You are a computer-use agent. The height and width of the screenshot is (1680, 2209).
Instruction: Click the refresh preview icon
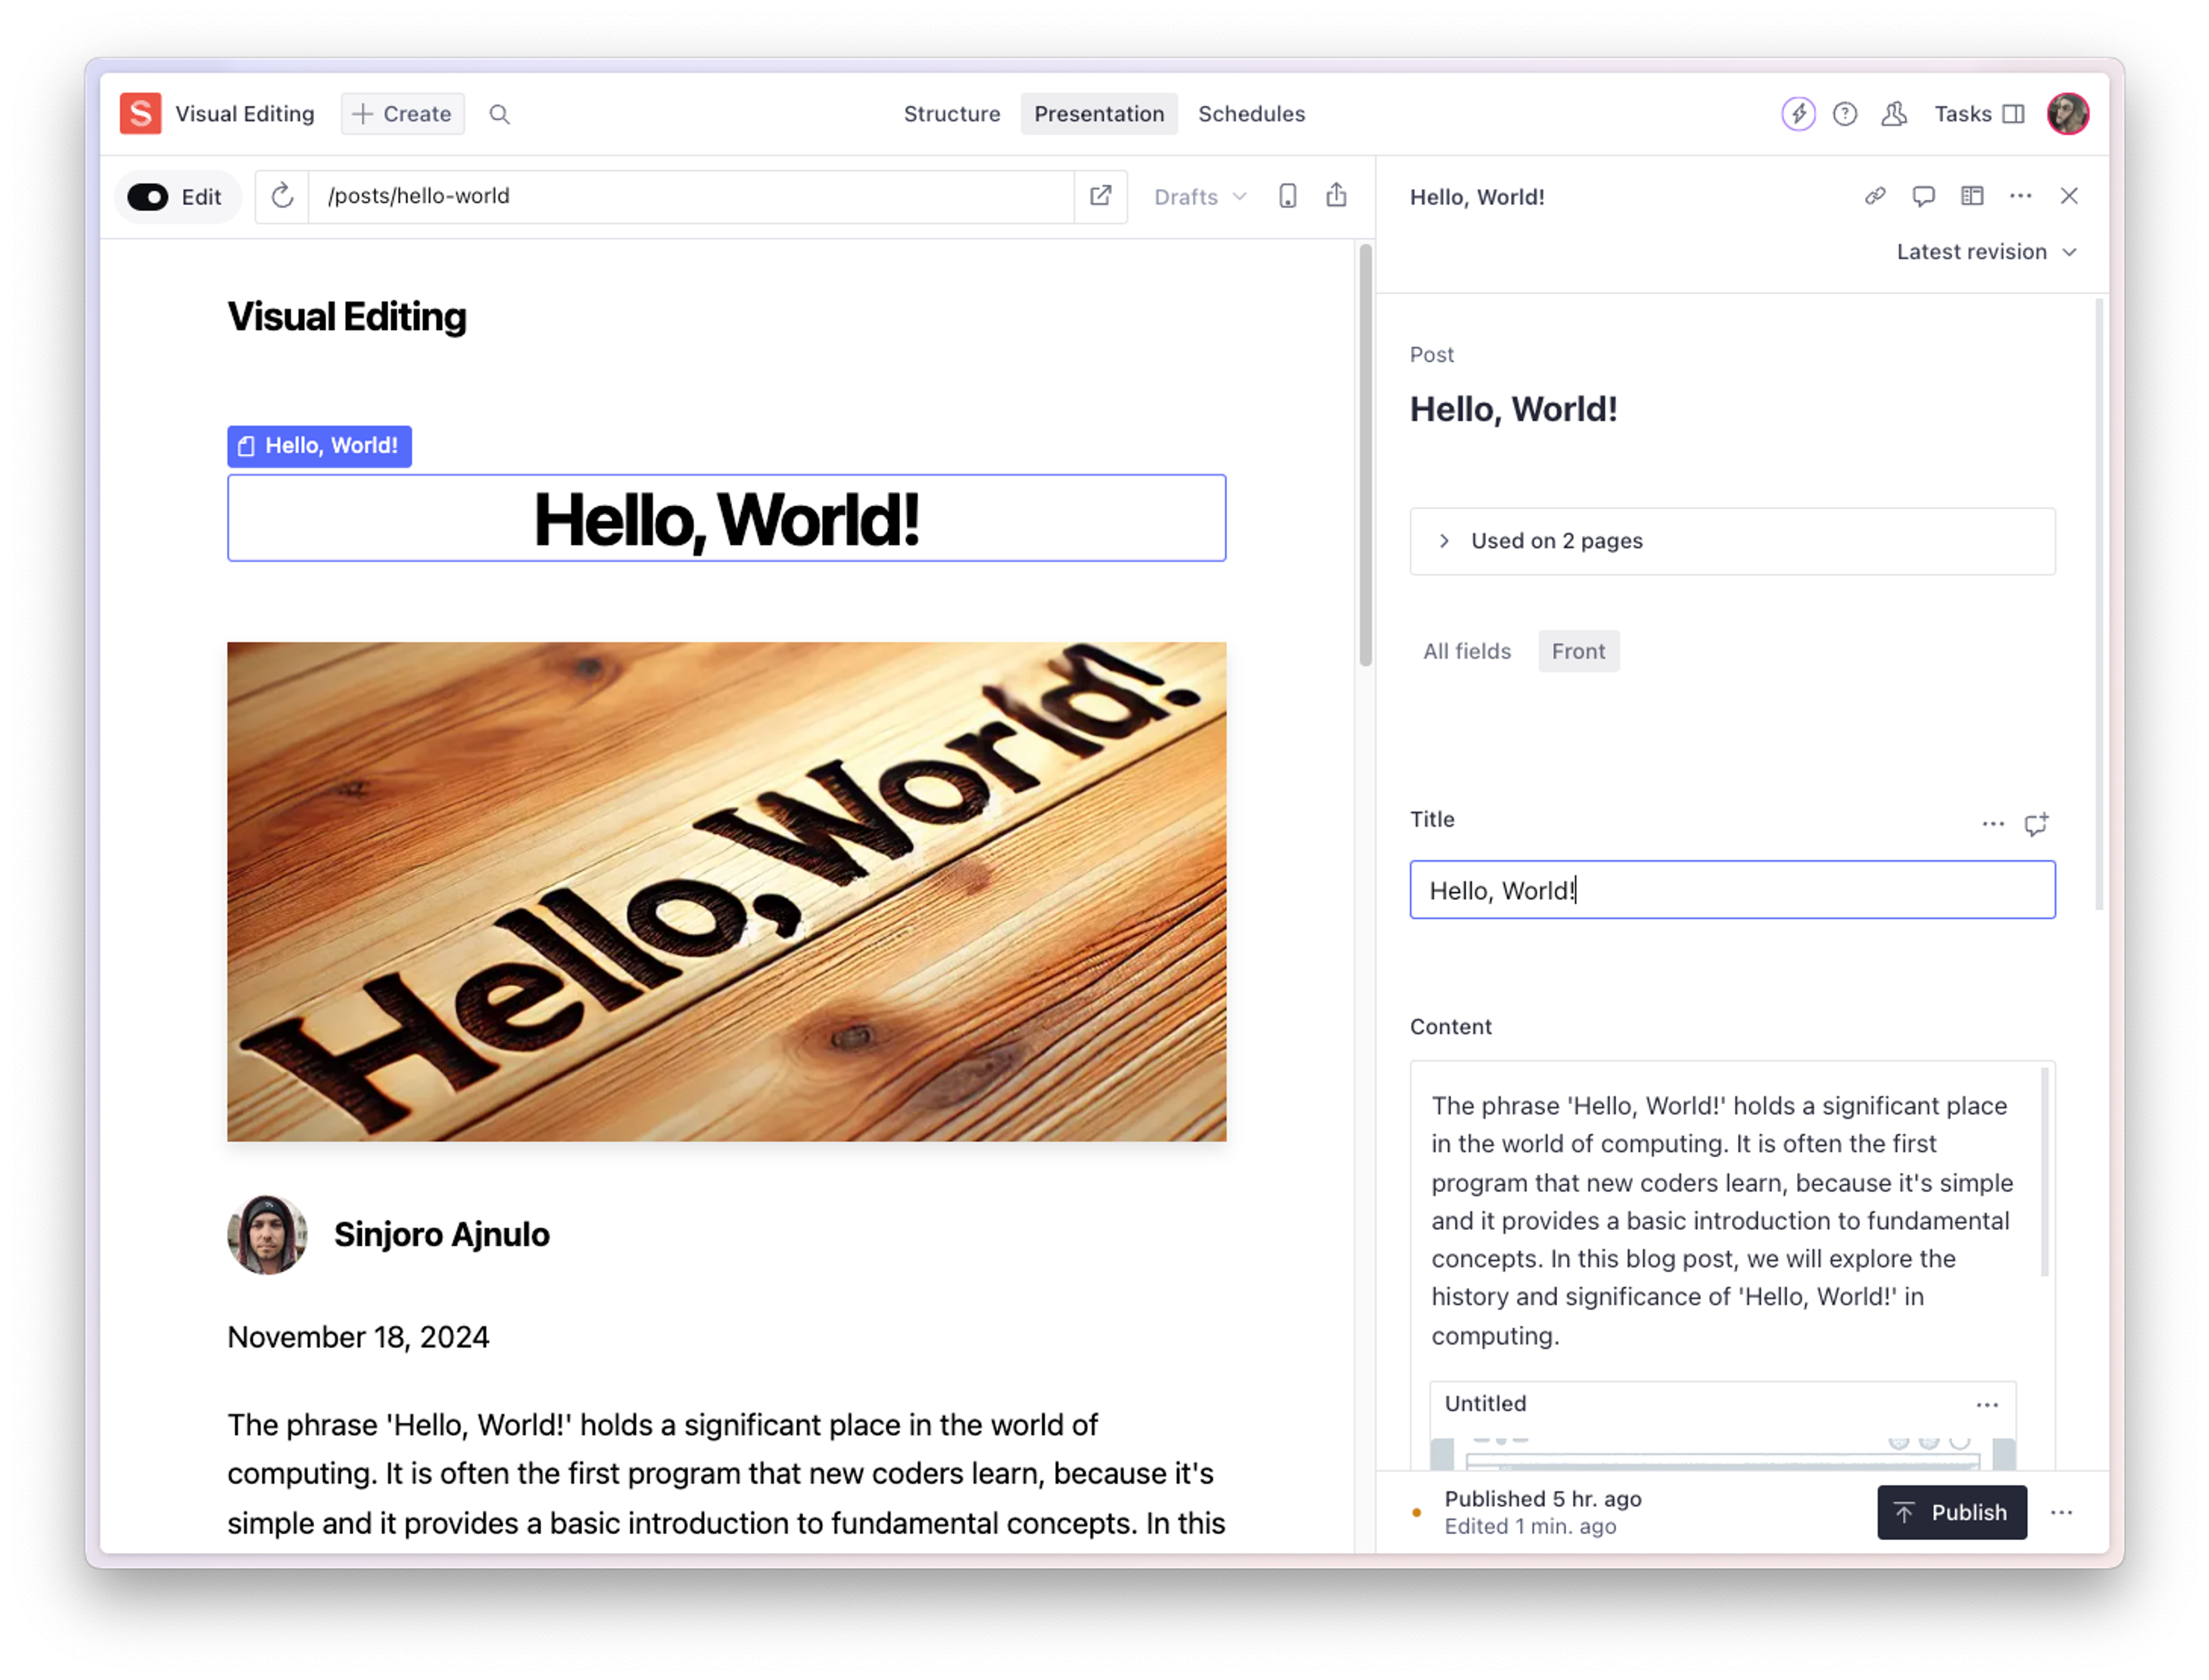282,196
